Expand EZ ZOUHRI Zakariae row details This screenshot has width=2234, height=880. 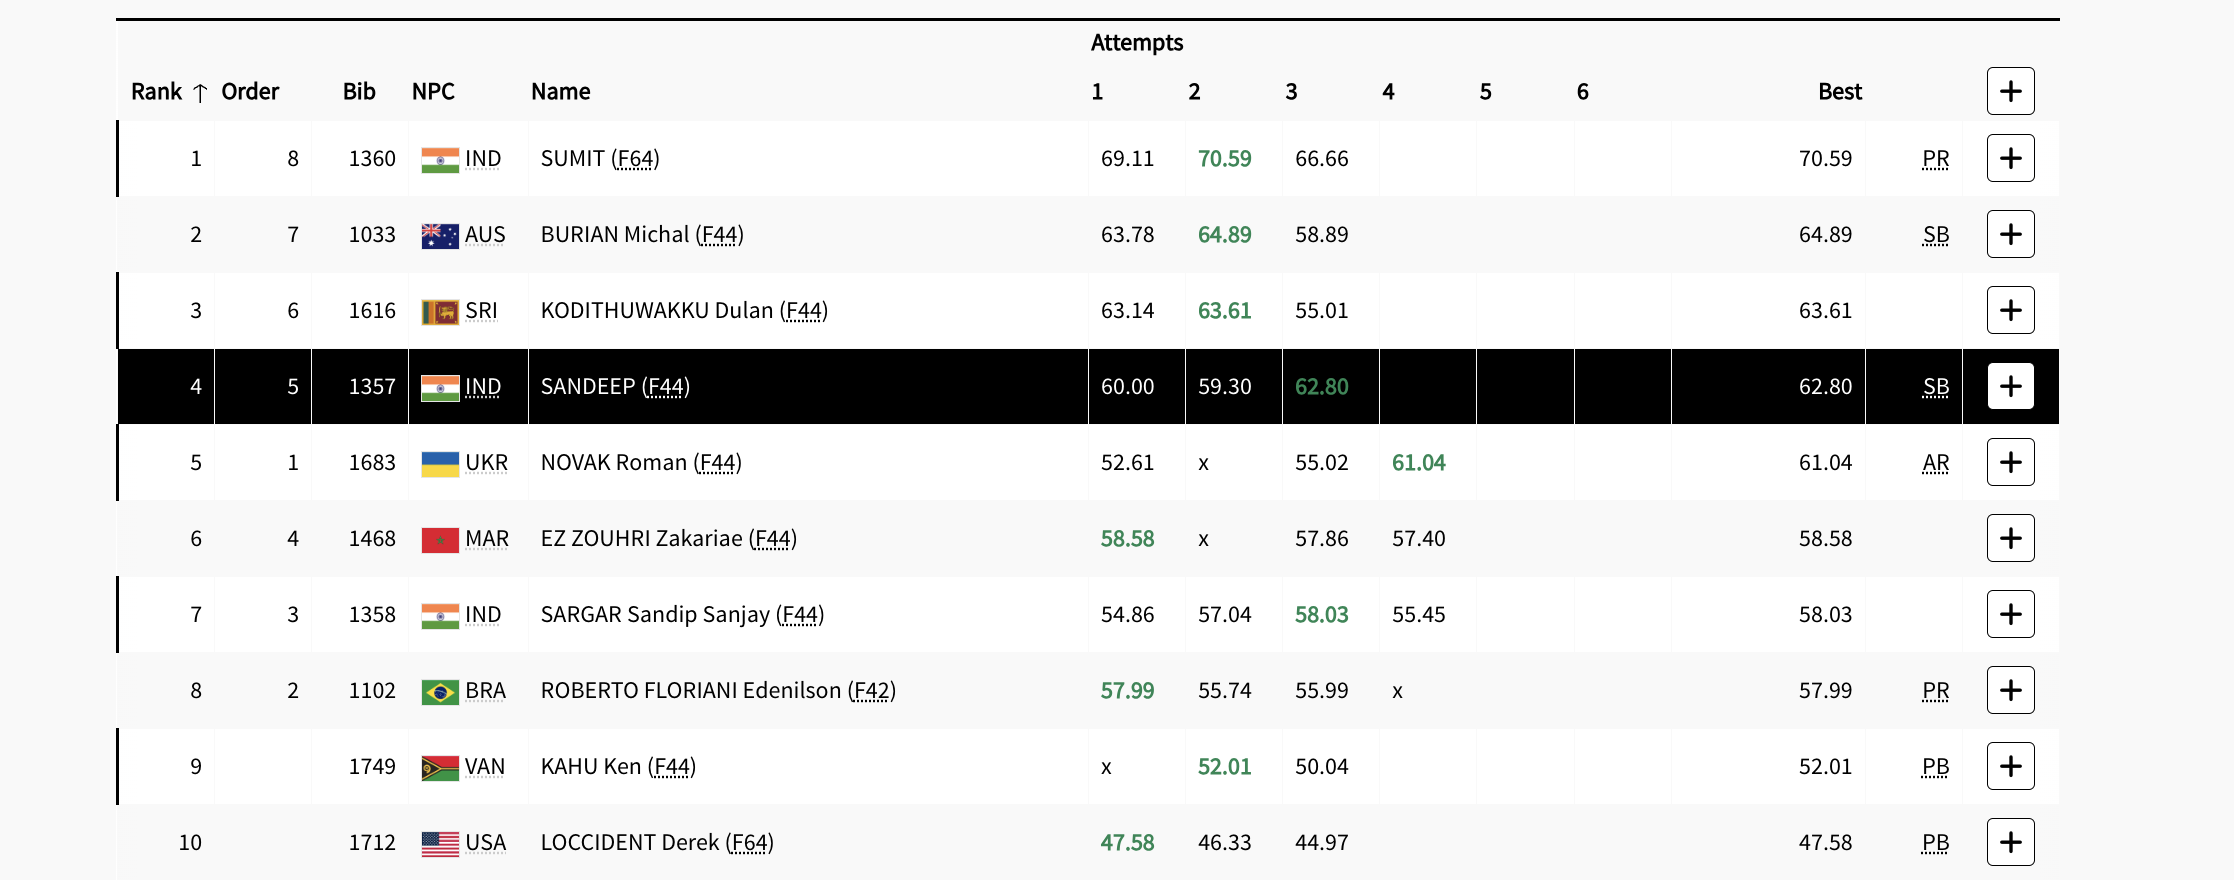pos(2010,538)
